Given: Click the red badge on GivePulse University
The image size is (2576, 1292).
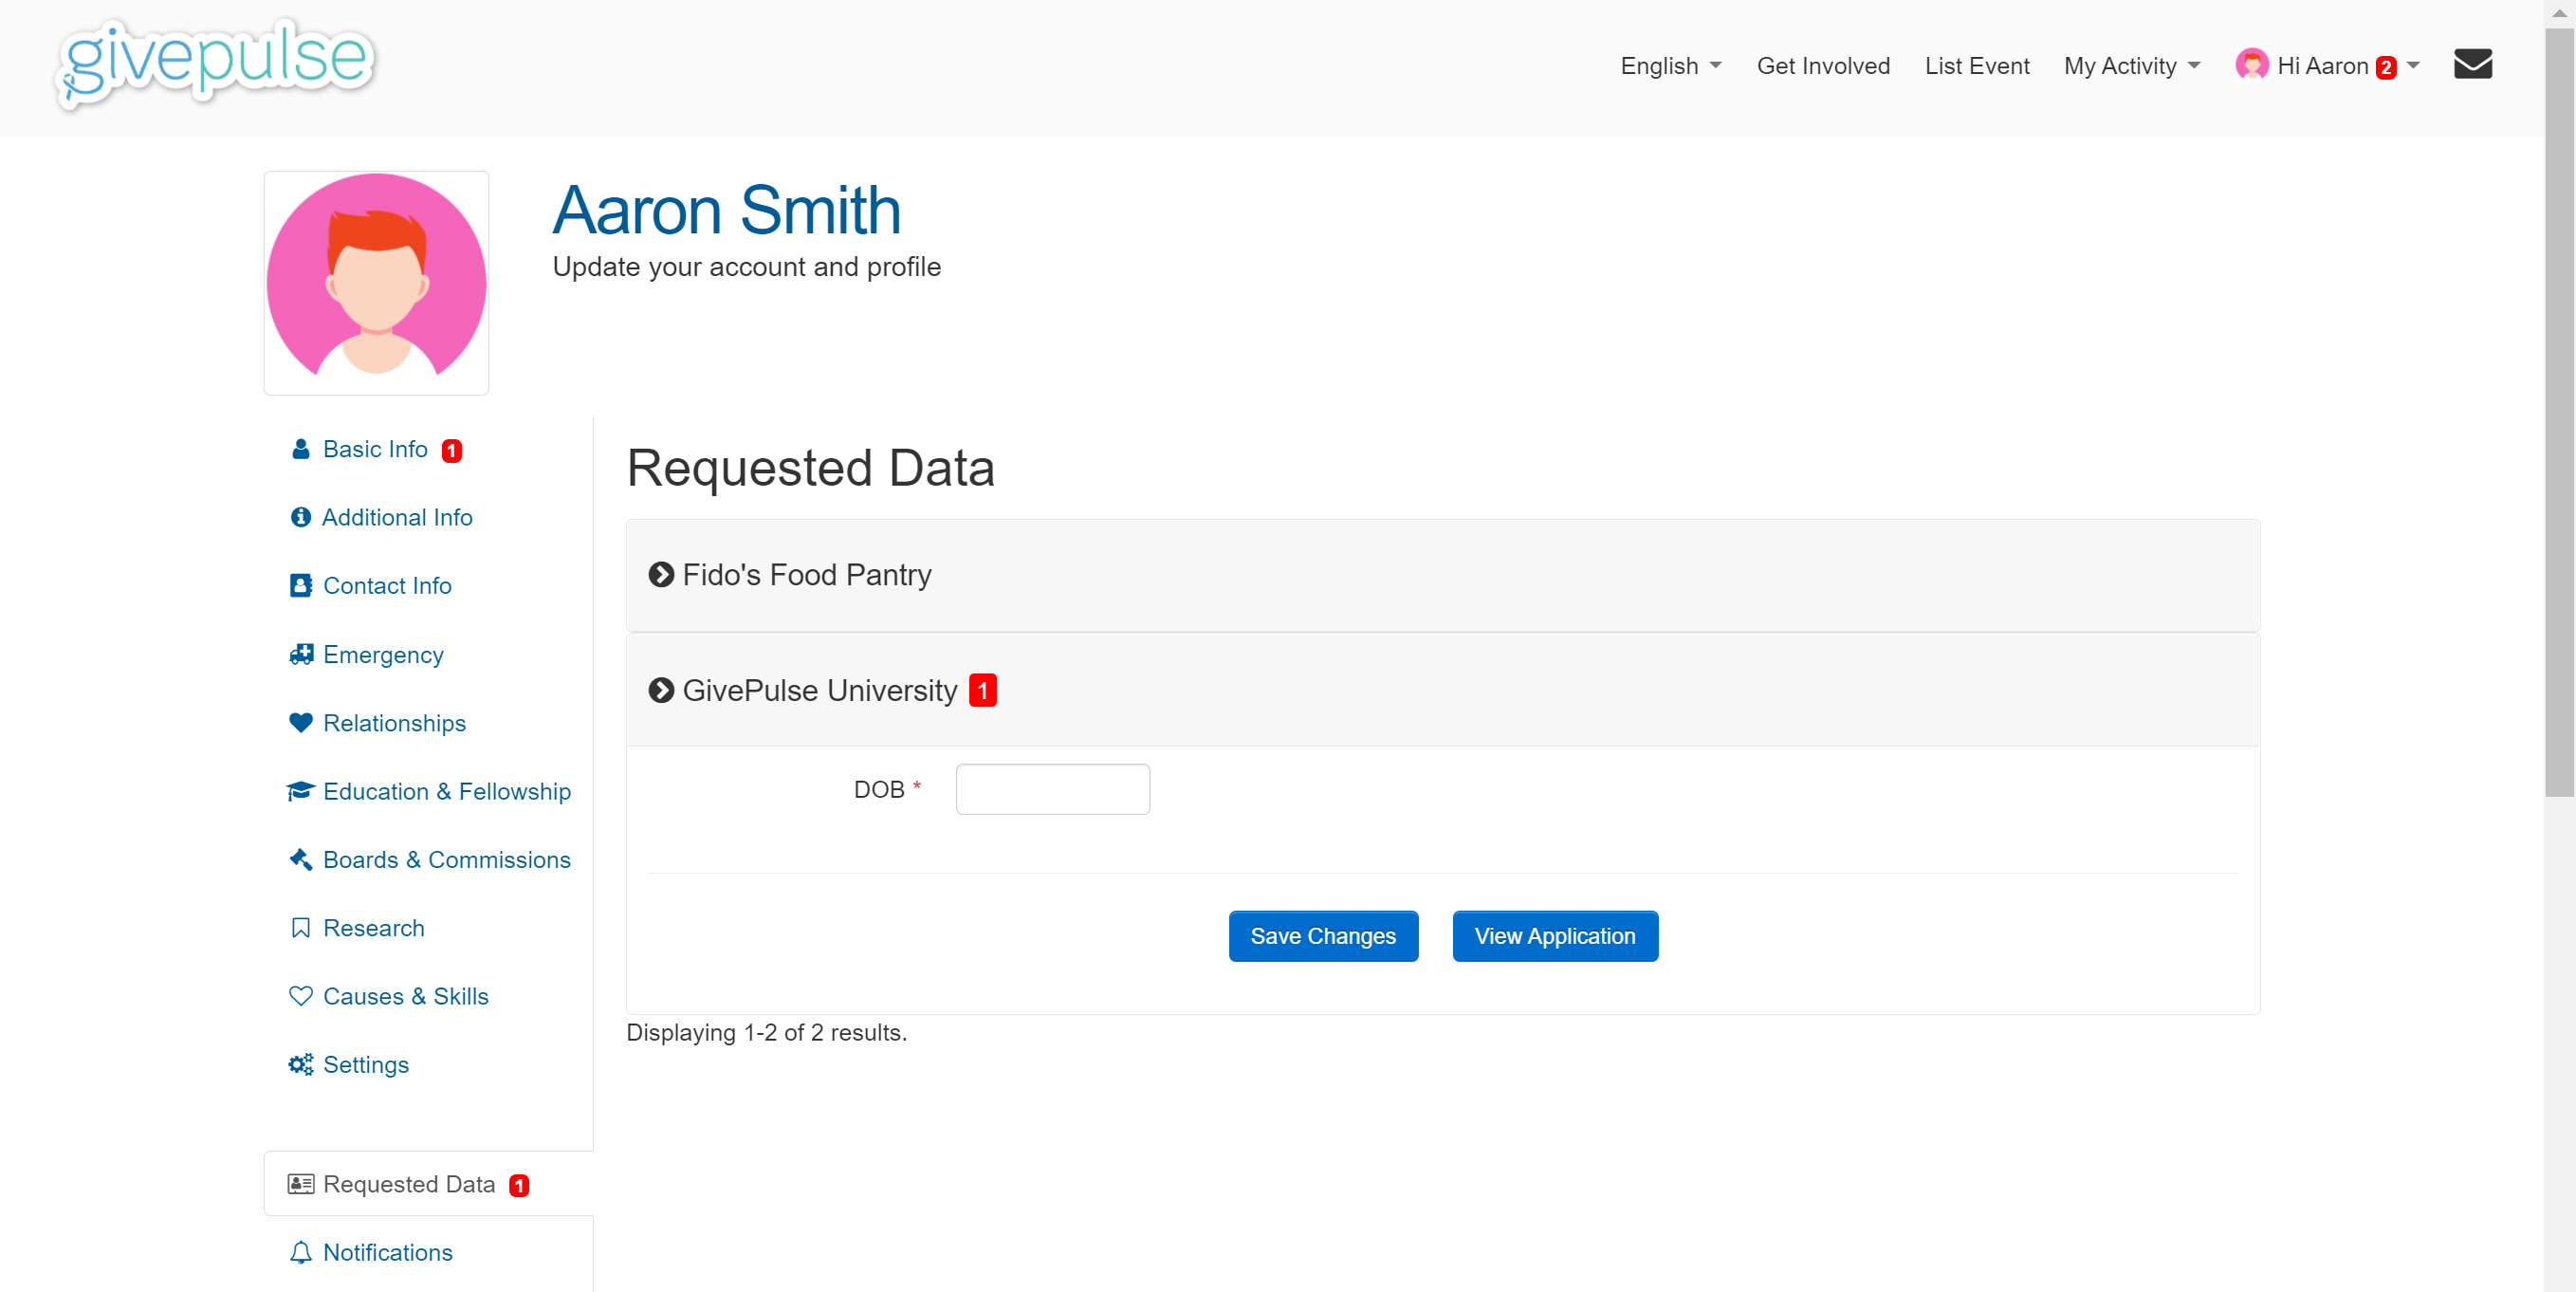Looking at the screenshot, I should pyautogui.click(x=982, y=690).
